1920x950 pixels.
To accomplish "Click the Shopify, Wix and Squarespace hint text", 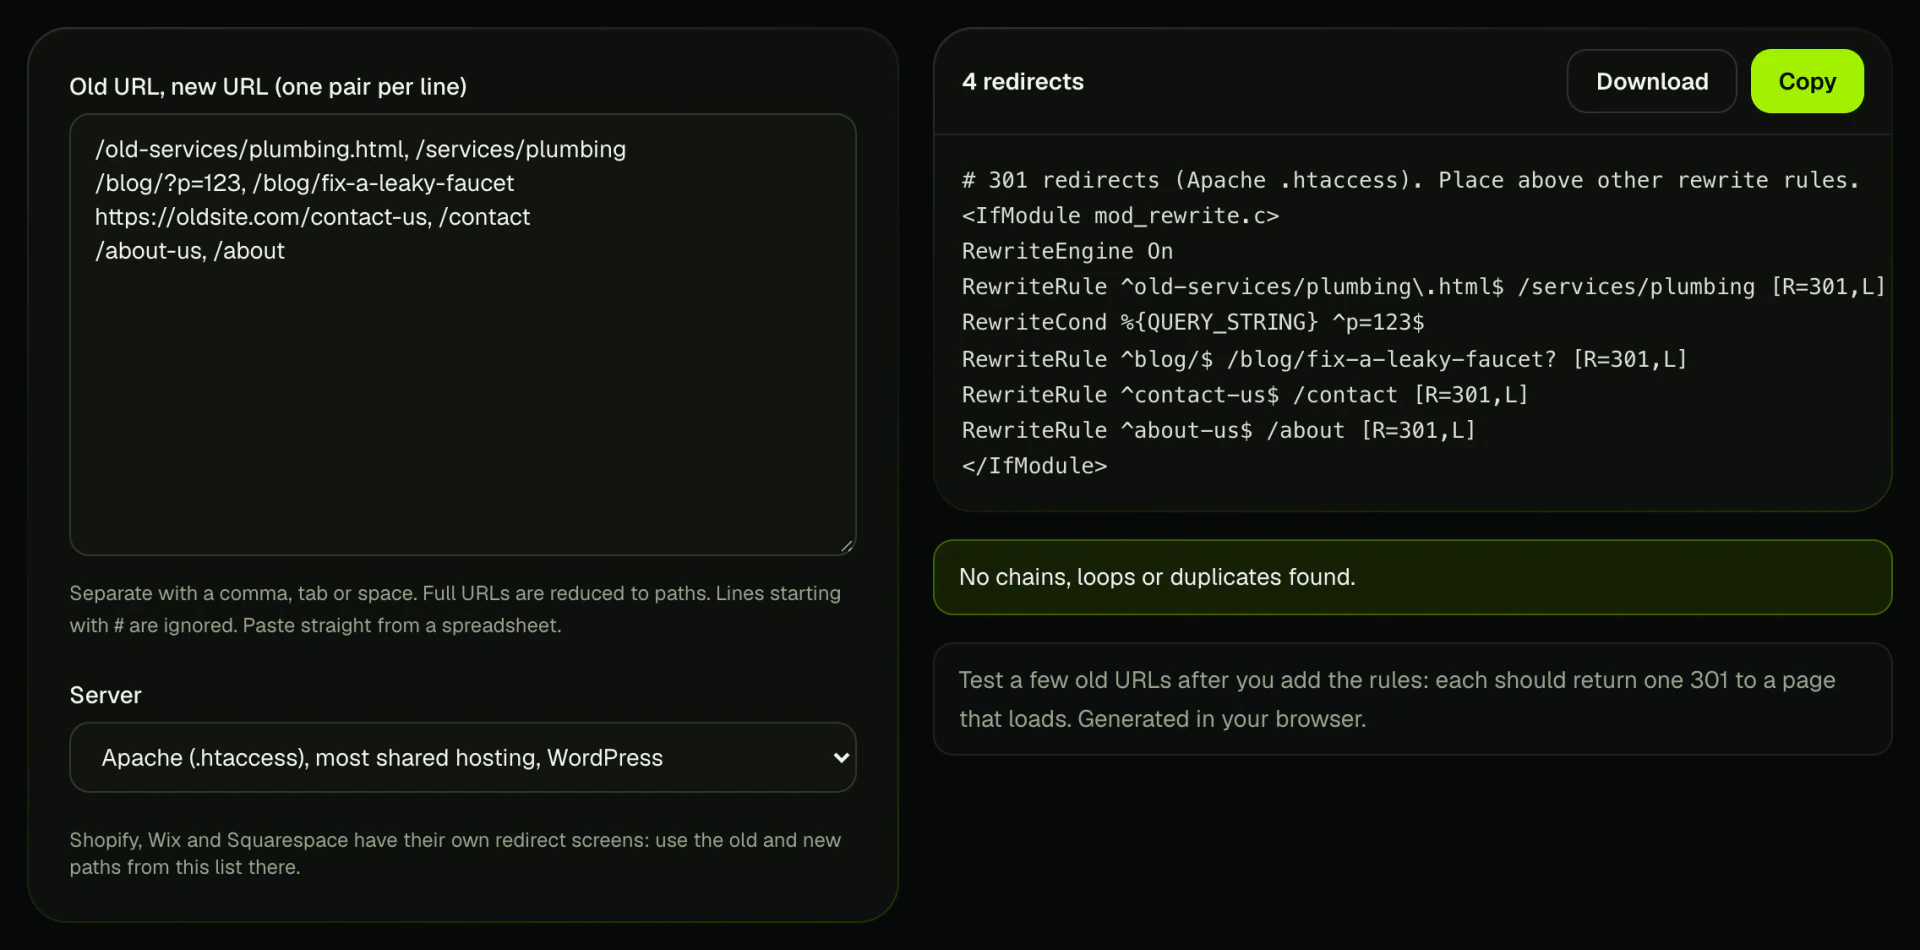I will (x=455, y=853).
